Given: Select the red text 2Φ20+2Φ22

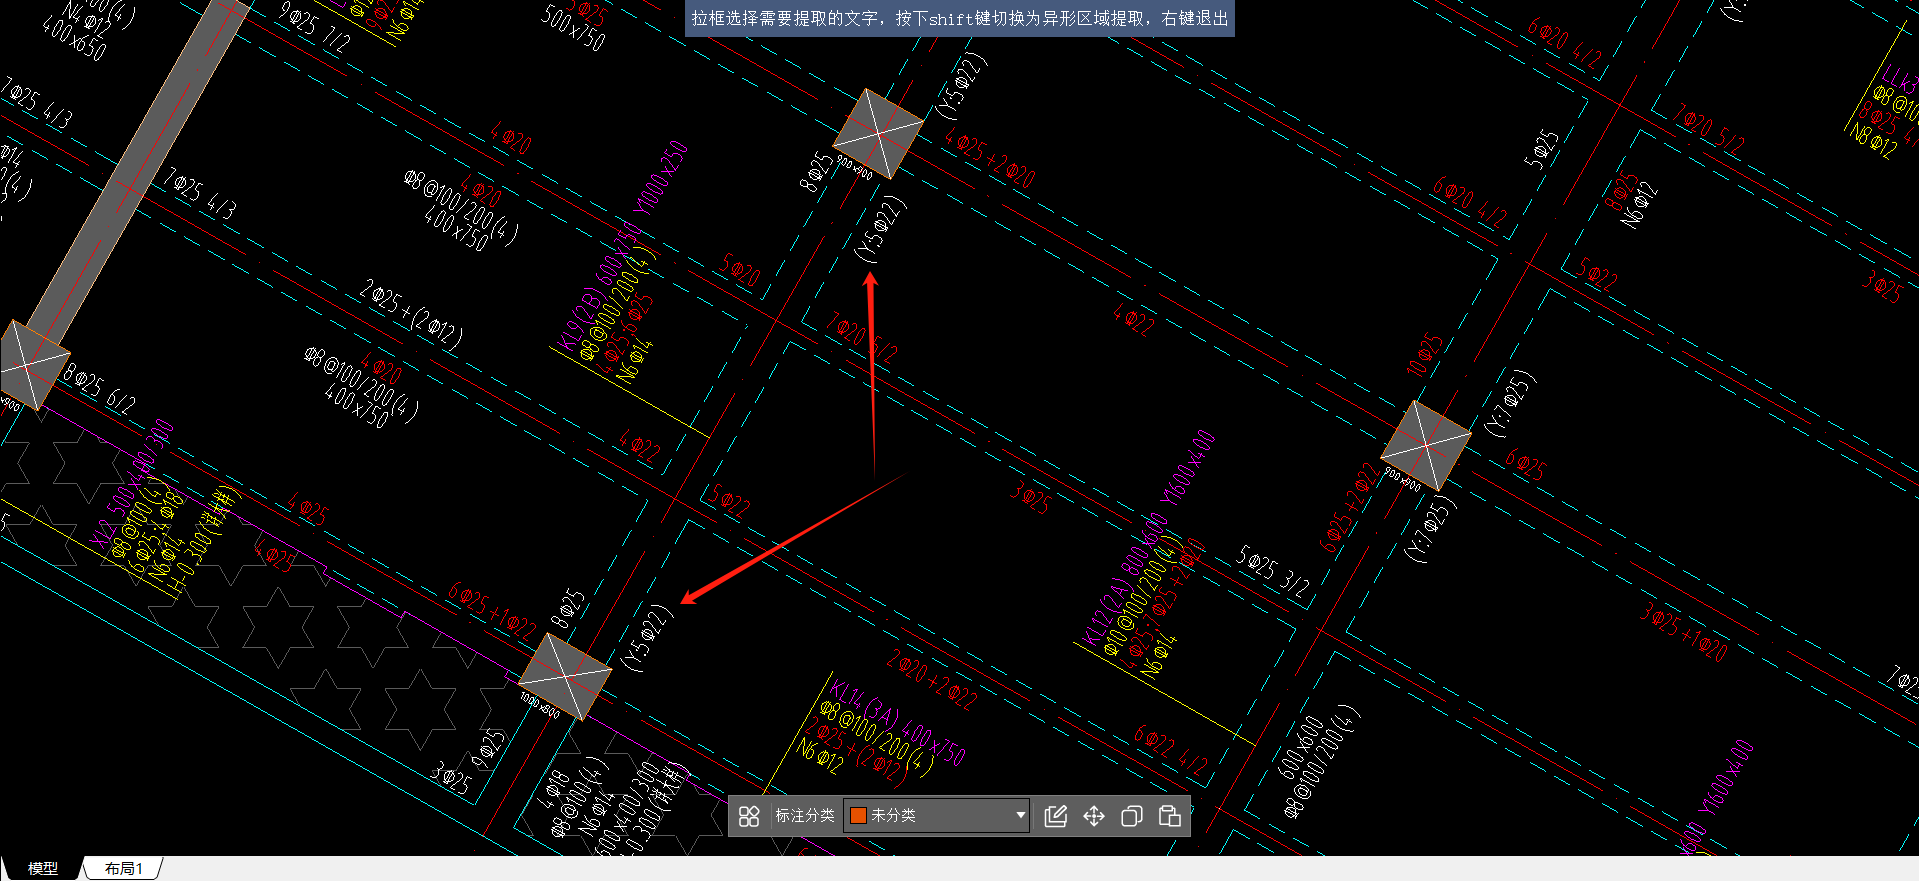Looking at the screenshot, I should point(933,680).
